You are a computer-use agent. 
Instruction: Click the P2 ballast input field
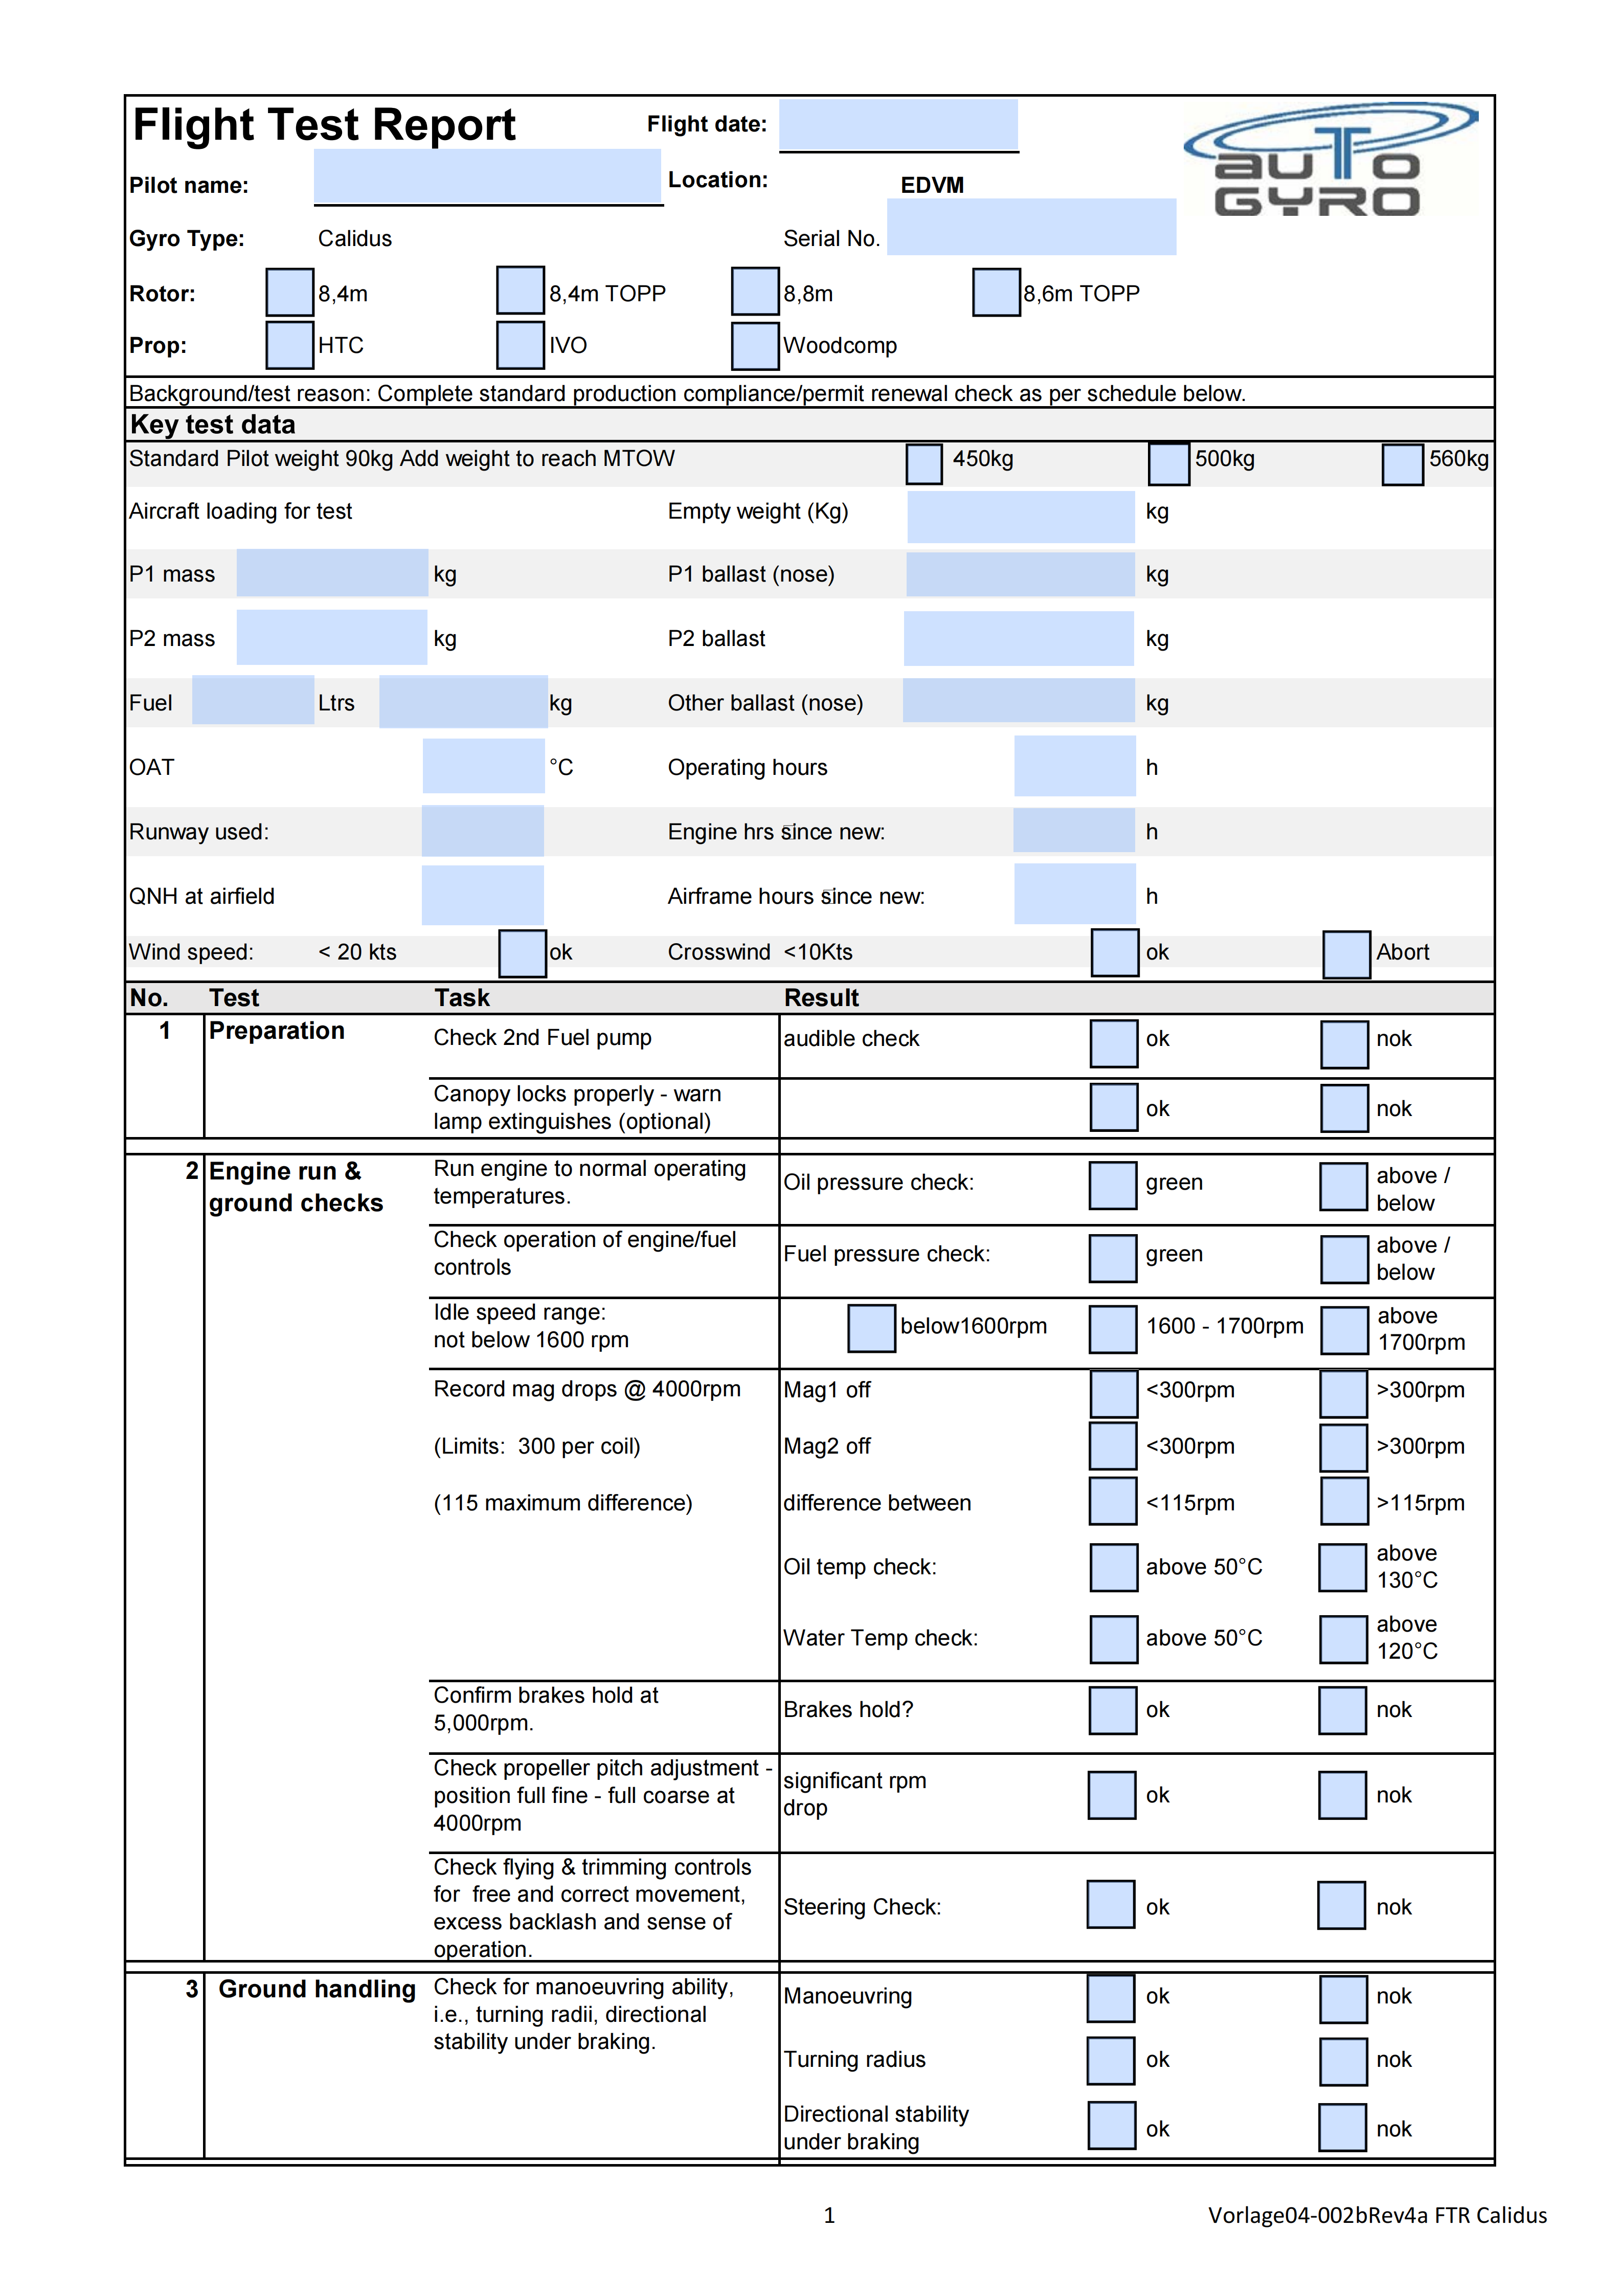pyautogui.click(x=1019, y=638)
